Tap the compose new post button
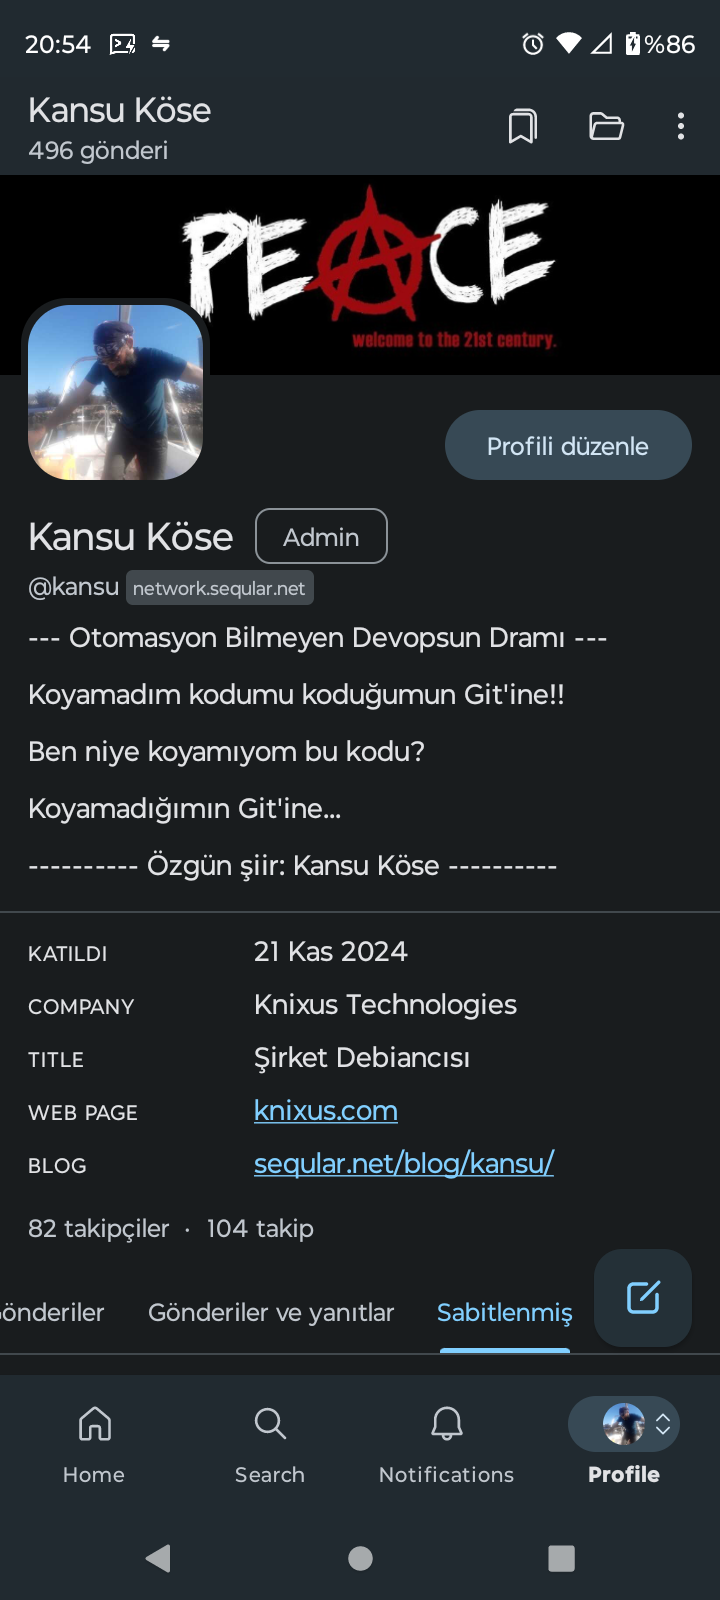 (x=643, y=1297)
